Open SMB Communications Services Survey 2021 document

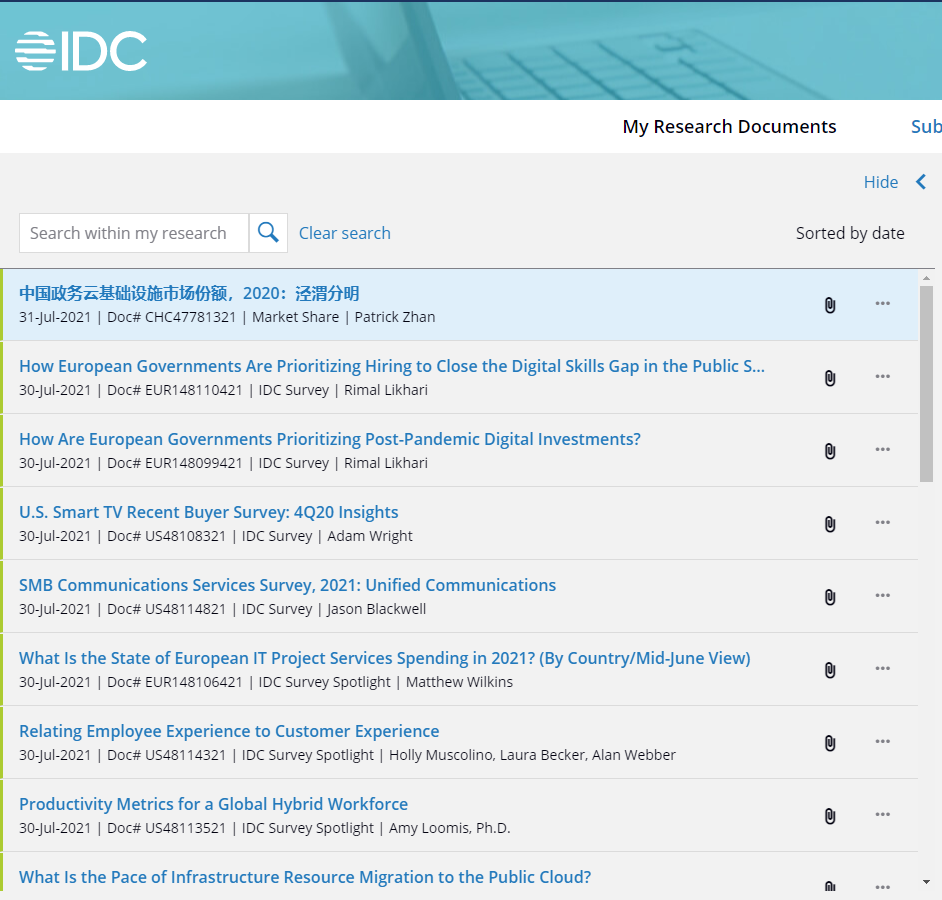pyautogui.click(x=287, y=585)
